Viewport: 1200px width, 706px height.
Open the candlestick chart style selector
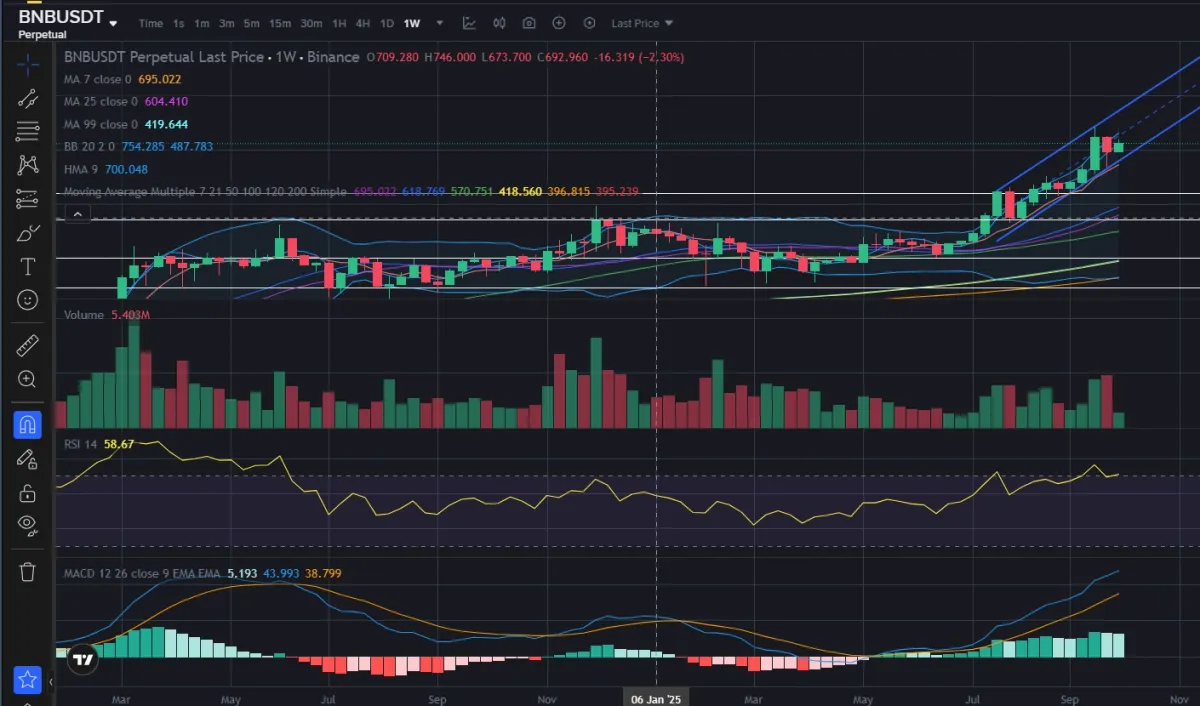tap(499, 23)
